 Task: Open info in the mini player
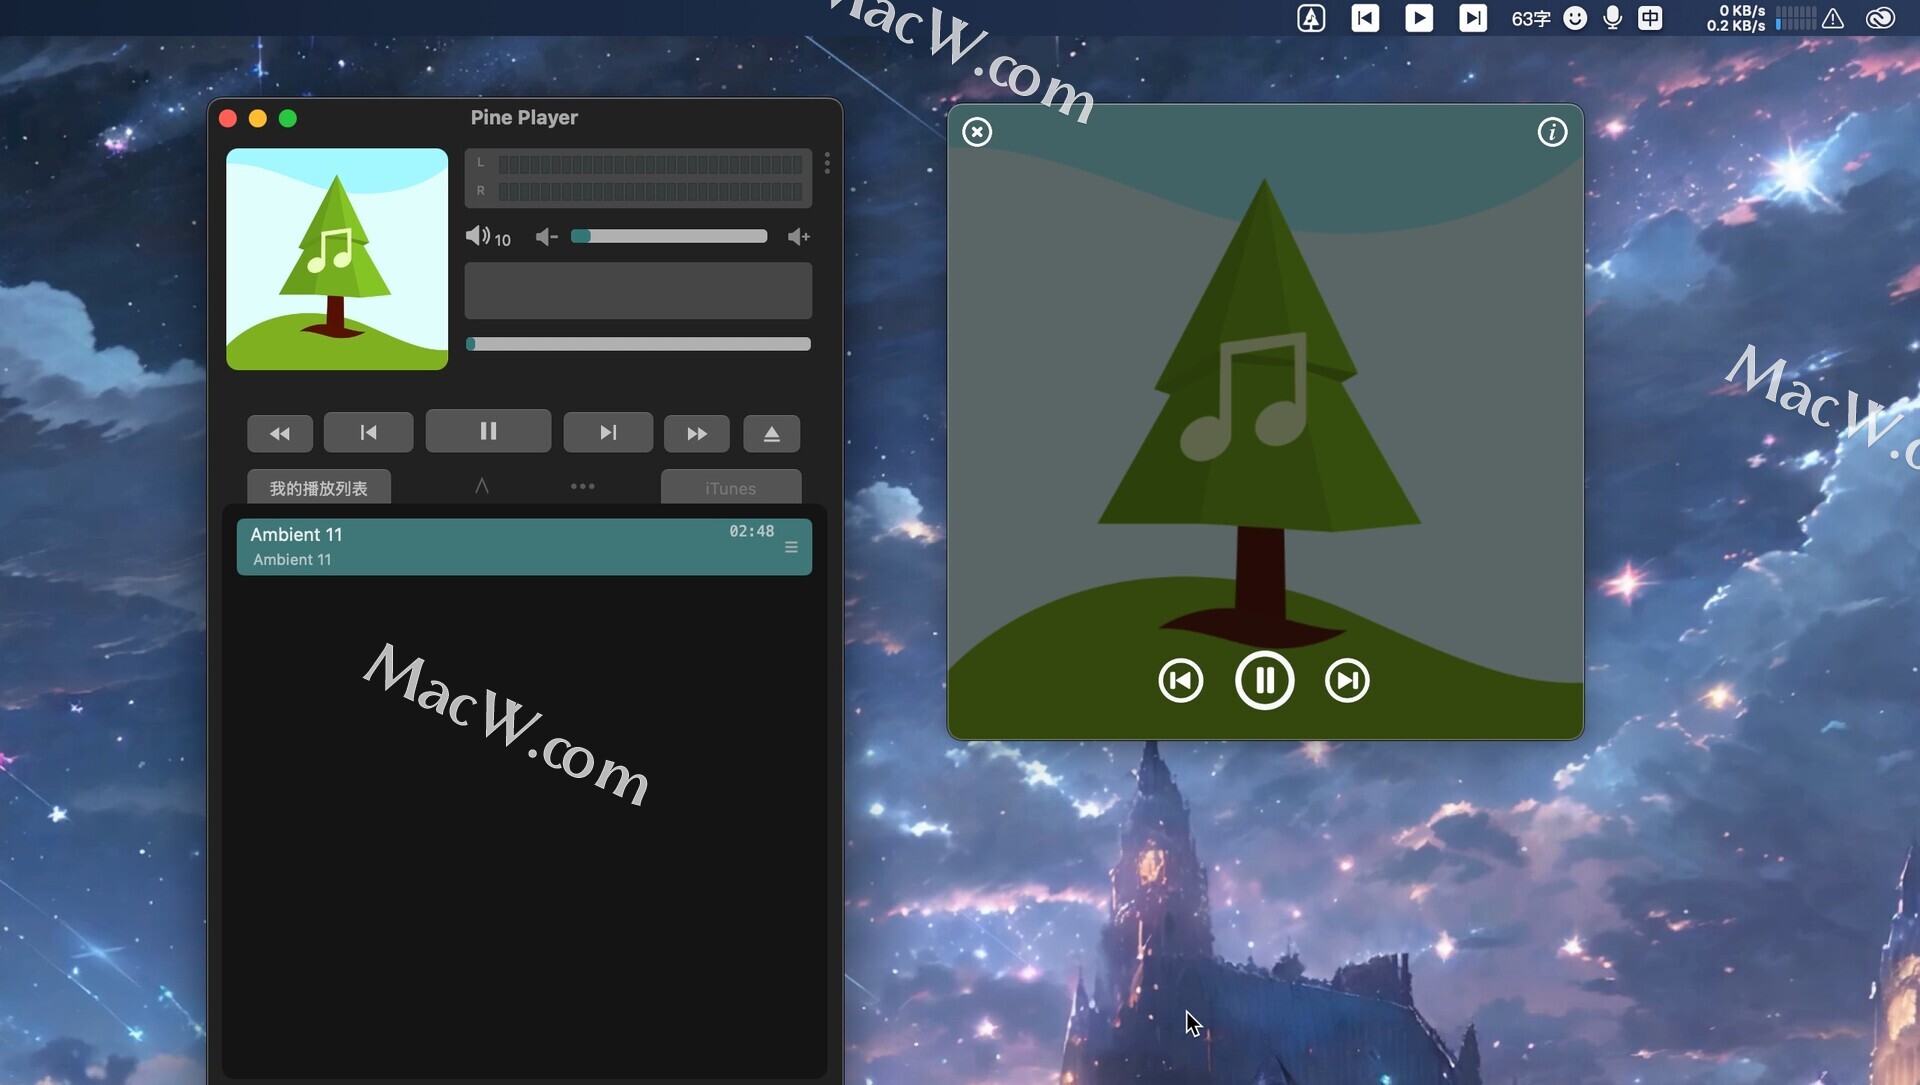pos(1552,132)
